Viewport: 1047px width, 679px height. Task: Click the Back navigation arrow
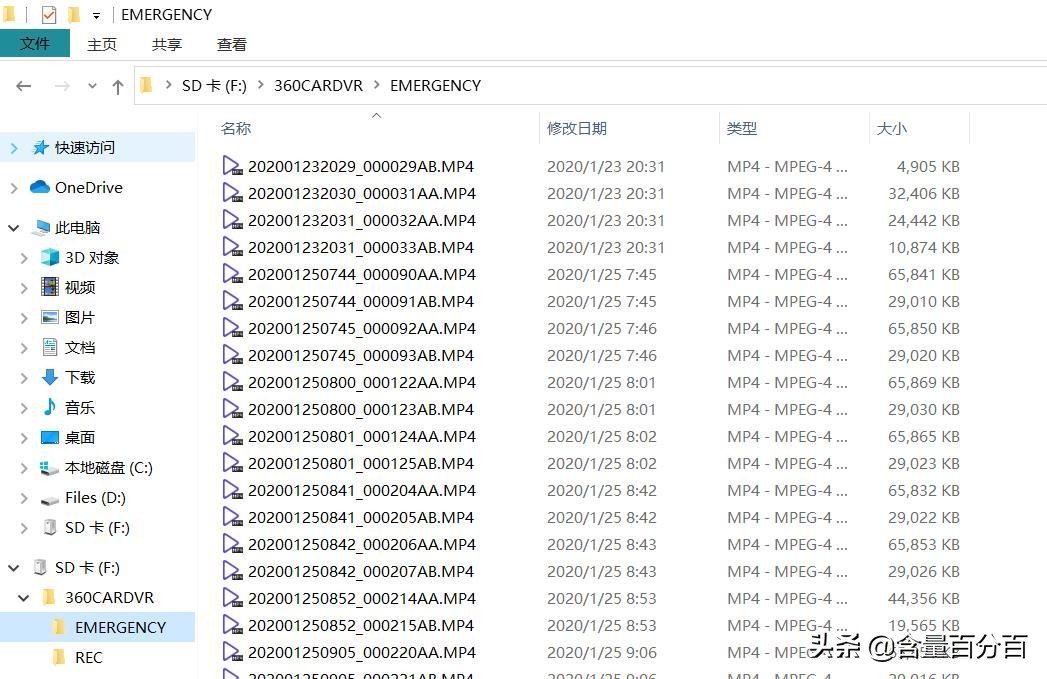click(x=24, y=86)
